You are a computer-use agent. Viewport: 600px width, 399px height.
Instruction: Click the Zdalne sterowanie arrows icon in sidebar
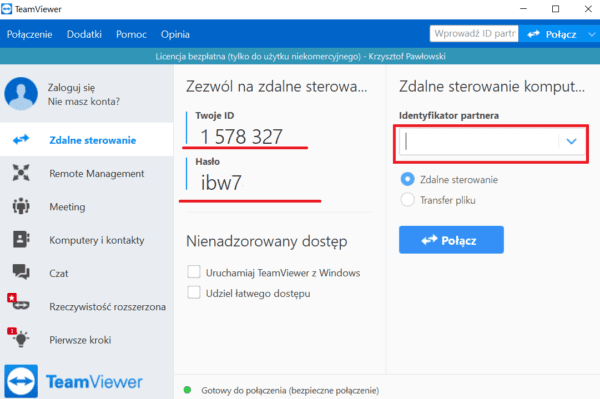point(21,140)
